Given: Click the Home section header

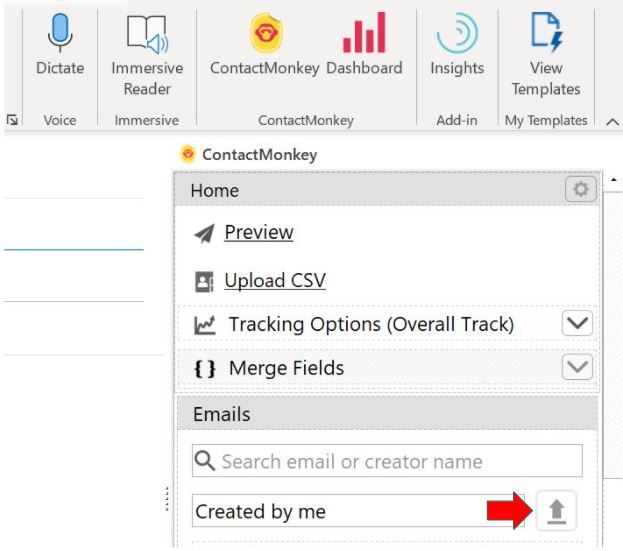Looking at the screenshot, I should pos(386,190).
